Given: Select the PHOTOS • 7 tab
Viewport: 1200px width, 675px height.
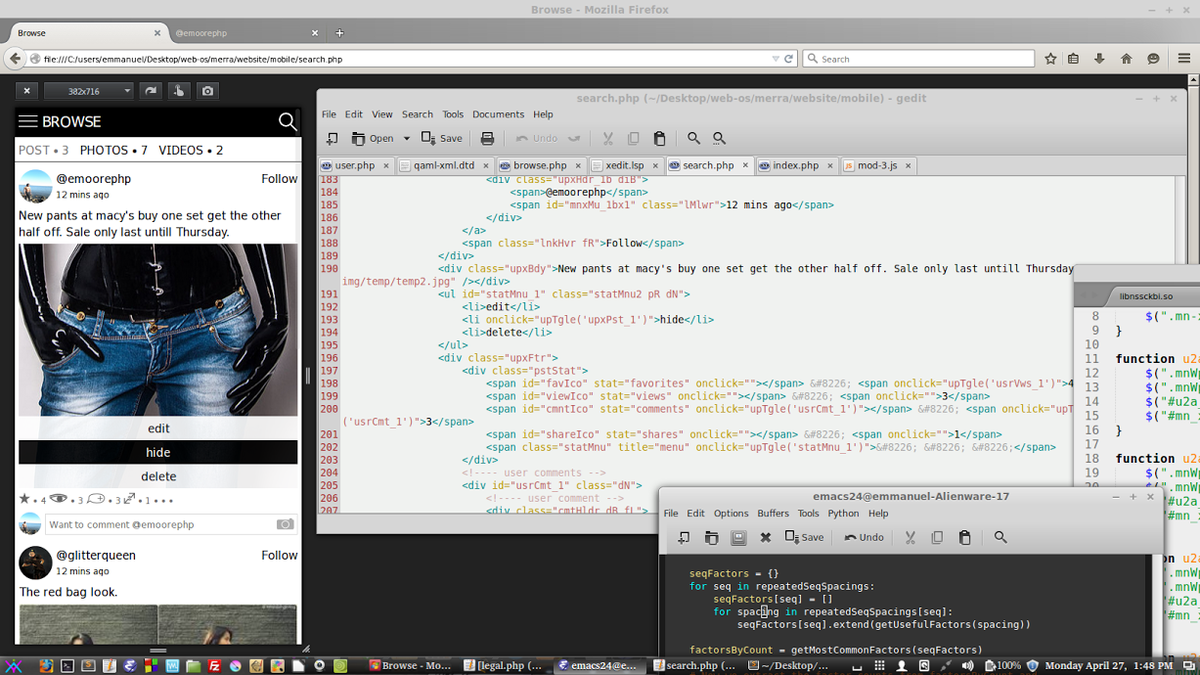Looking at the screenshot, I should [x=114, y=150].
